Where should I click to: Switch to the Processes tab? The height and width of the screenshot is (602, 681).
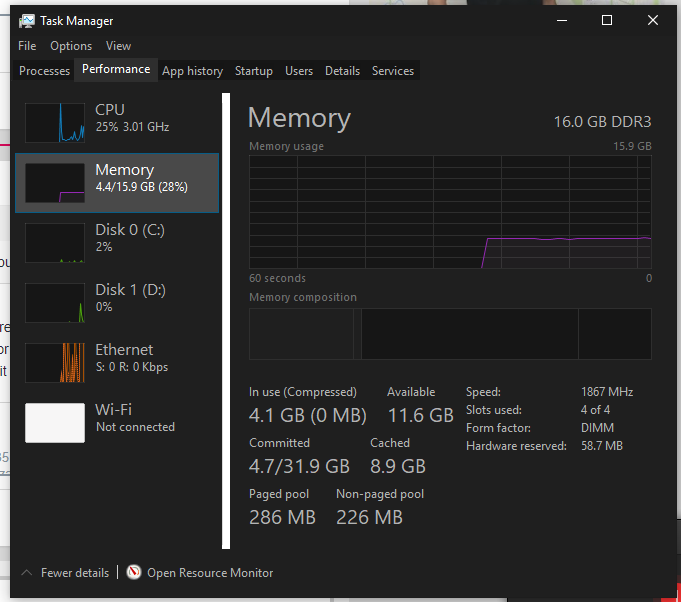click(x=44, y=71)
